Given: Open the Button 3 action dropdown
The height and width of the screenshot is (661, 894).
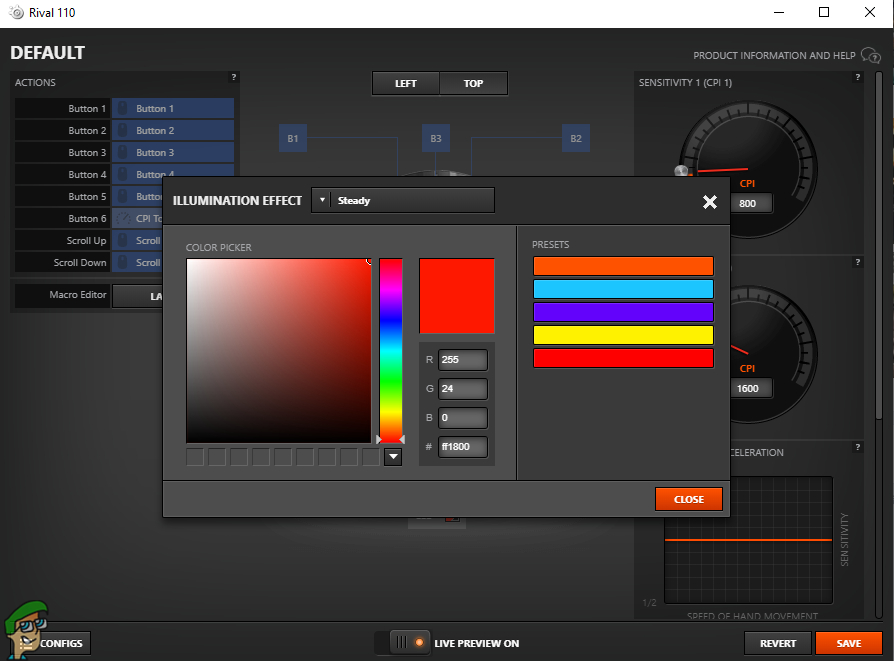Looking at the screenshot, I should pos(172,153).
